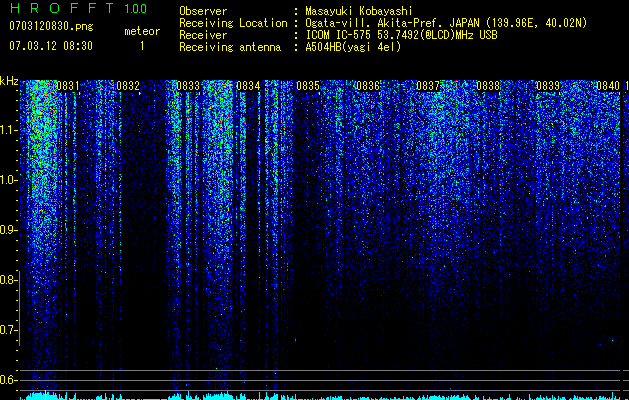629x400 pixels.
Task: Click observer name Masayuki Kobayashi
Action: pos(359,11)
